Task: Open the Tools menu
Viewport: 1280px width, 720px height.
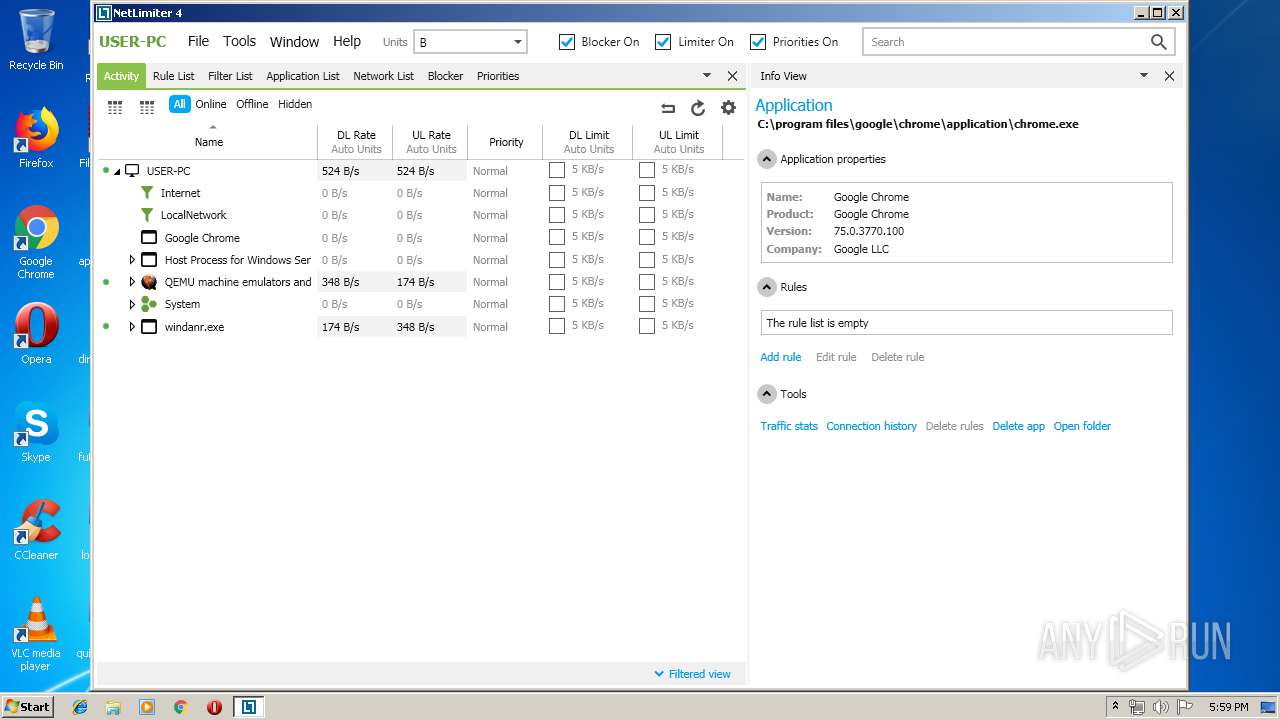Action: (x=239, y=41)
